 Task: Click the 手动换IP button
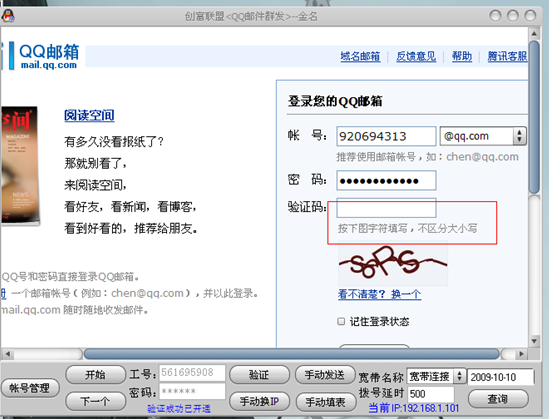259,401
